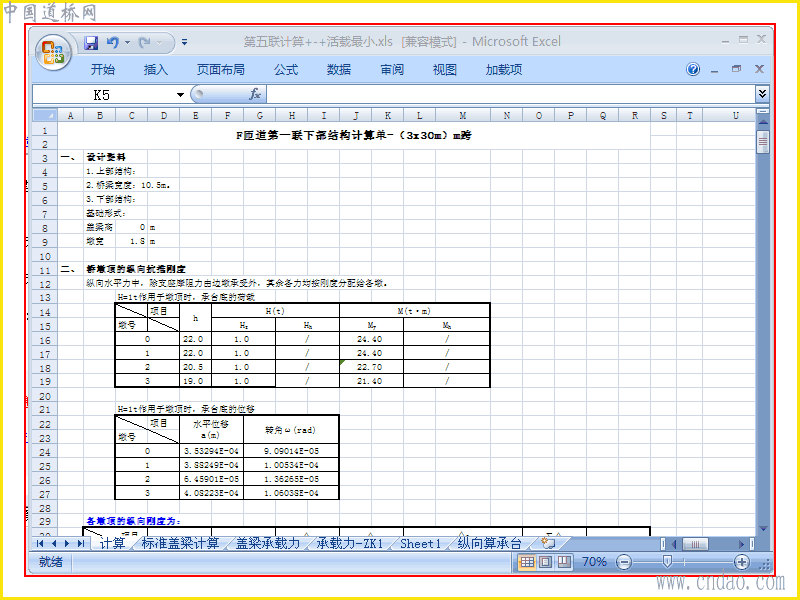Save the workbook with floppy icon

91,43
